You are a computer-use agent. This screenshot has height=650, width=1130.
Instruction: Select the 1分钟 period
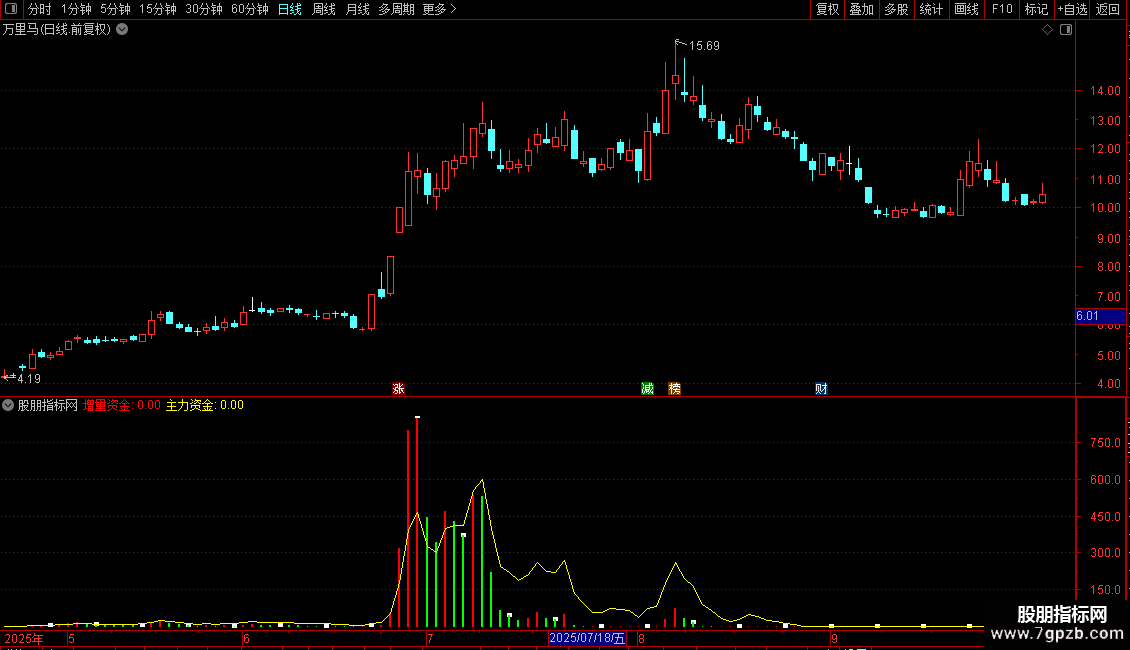(x=76, y=9)
